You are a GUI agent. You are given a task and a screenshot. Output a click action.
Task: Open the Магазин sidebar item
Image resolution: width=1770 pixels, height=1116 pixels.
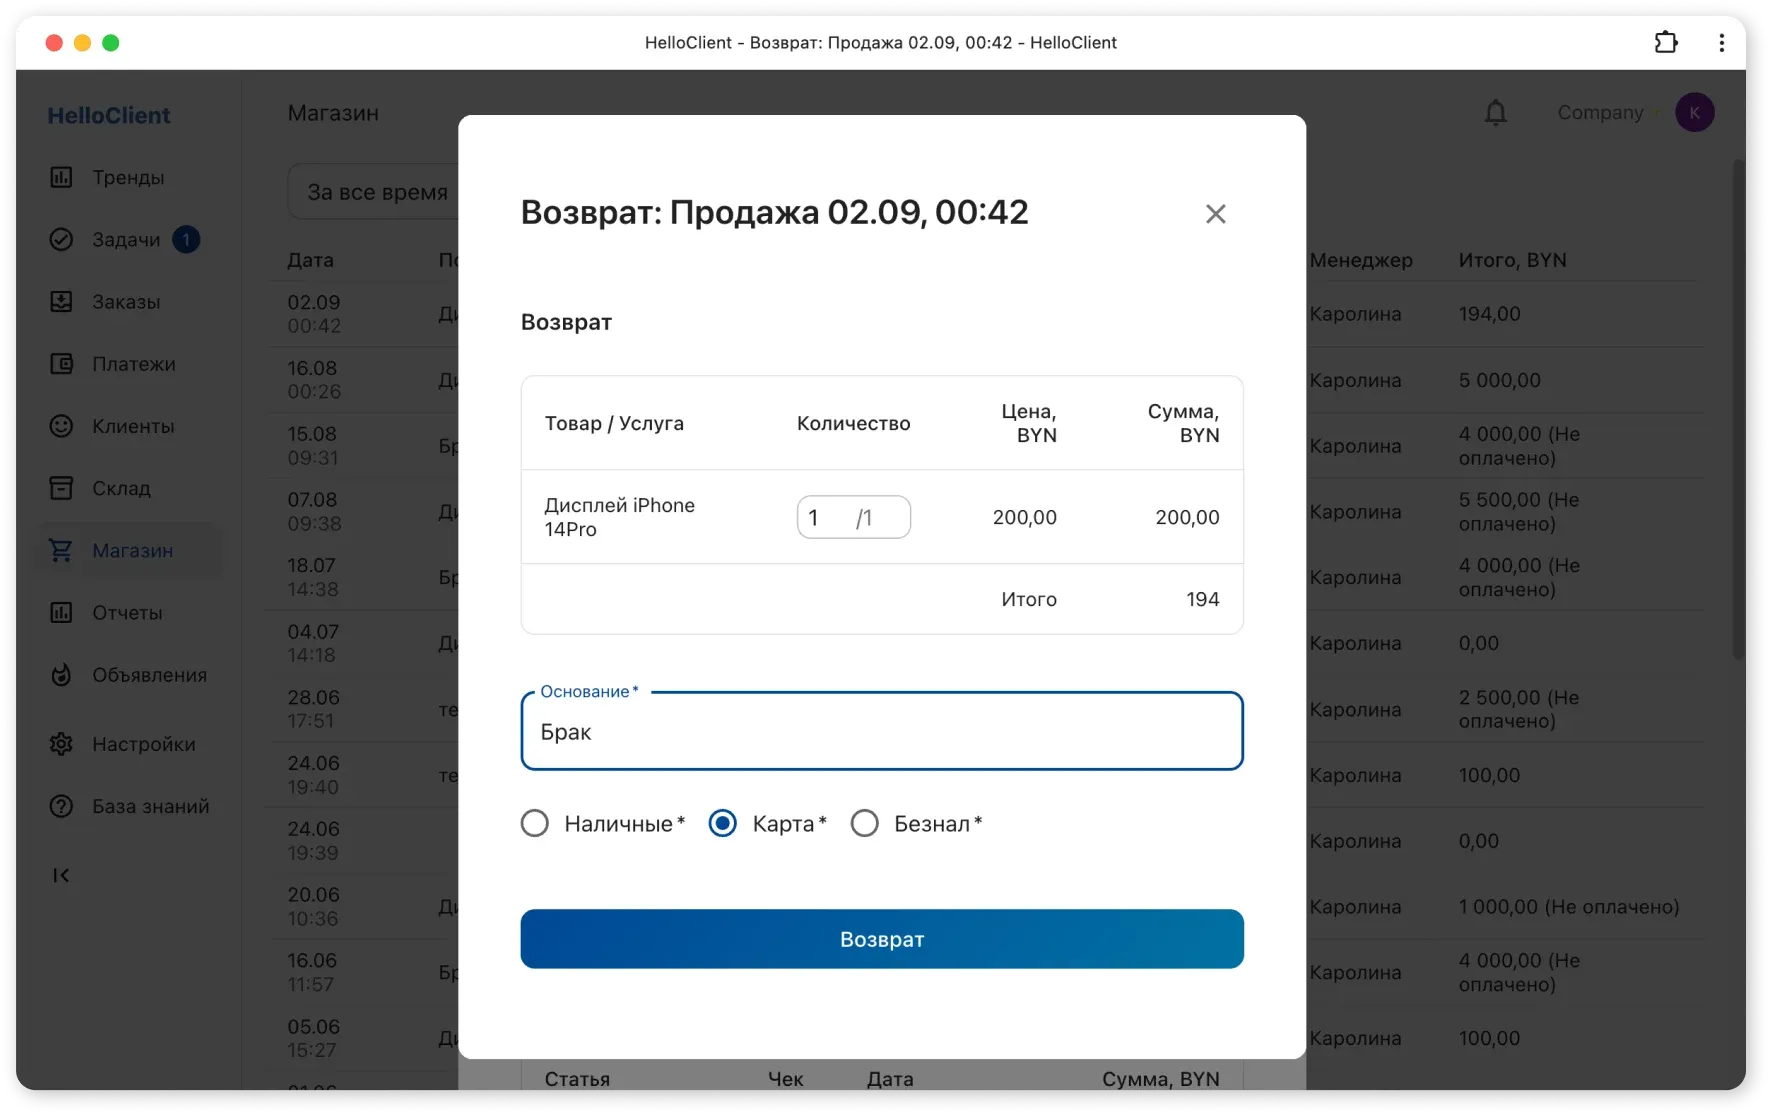click(x=132, y=551)
